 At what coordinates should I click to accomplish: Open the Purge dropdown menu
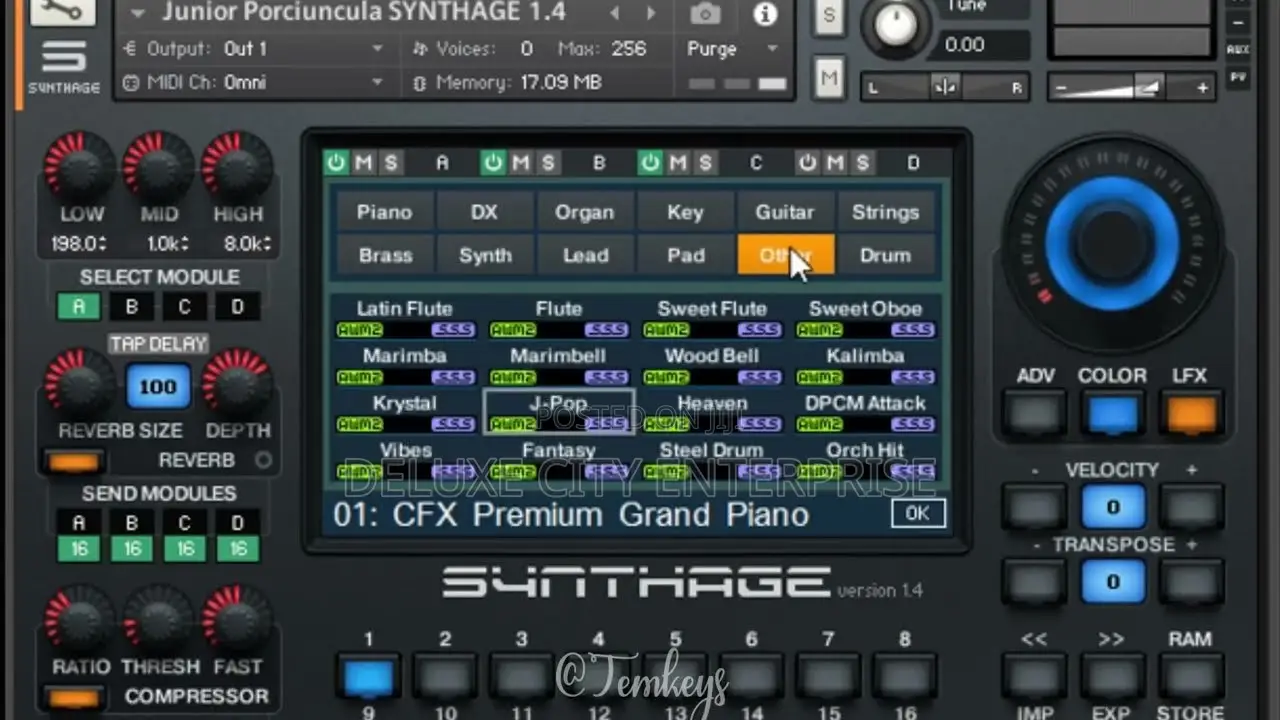pos(733,48)
